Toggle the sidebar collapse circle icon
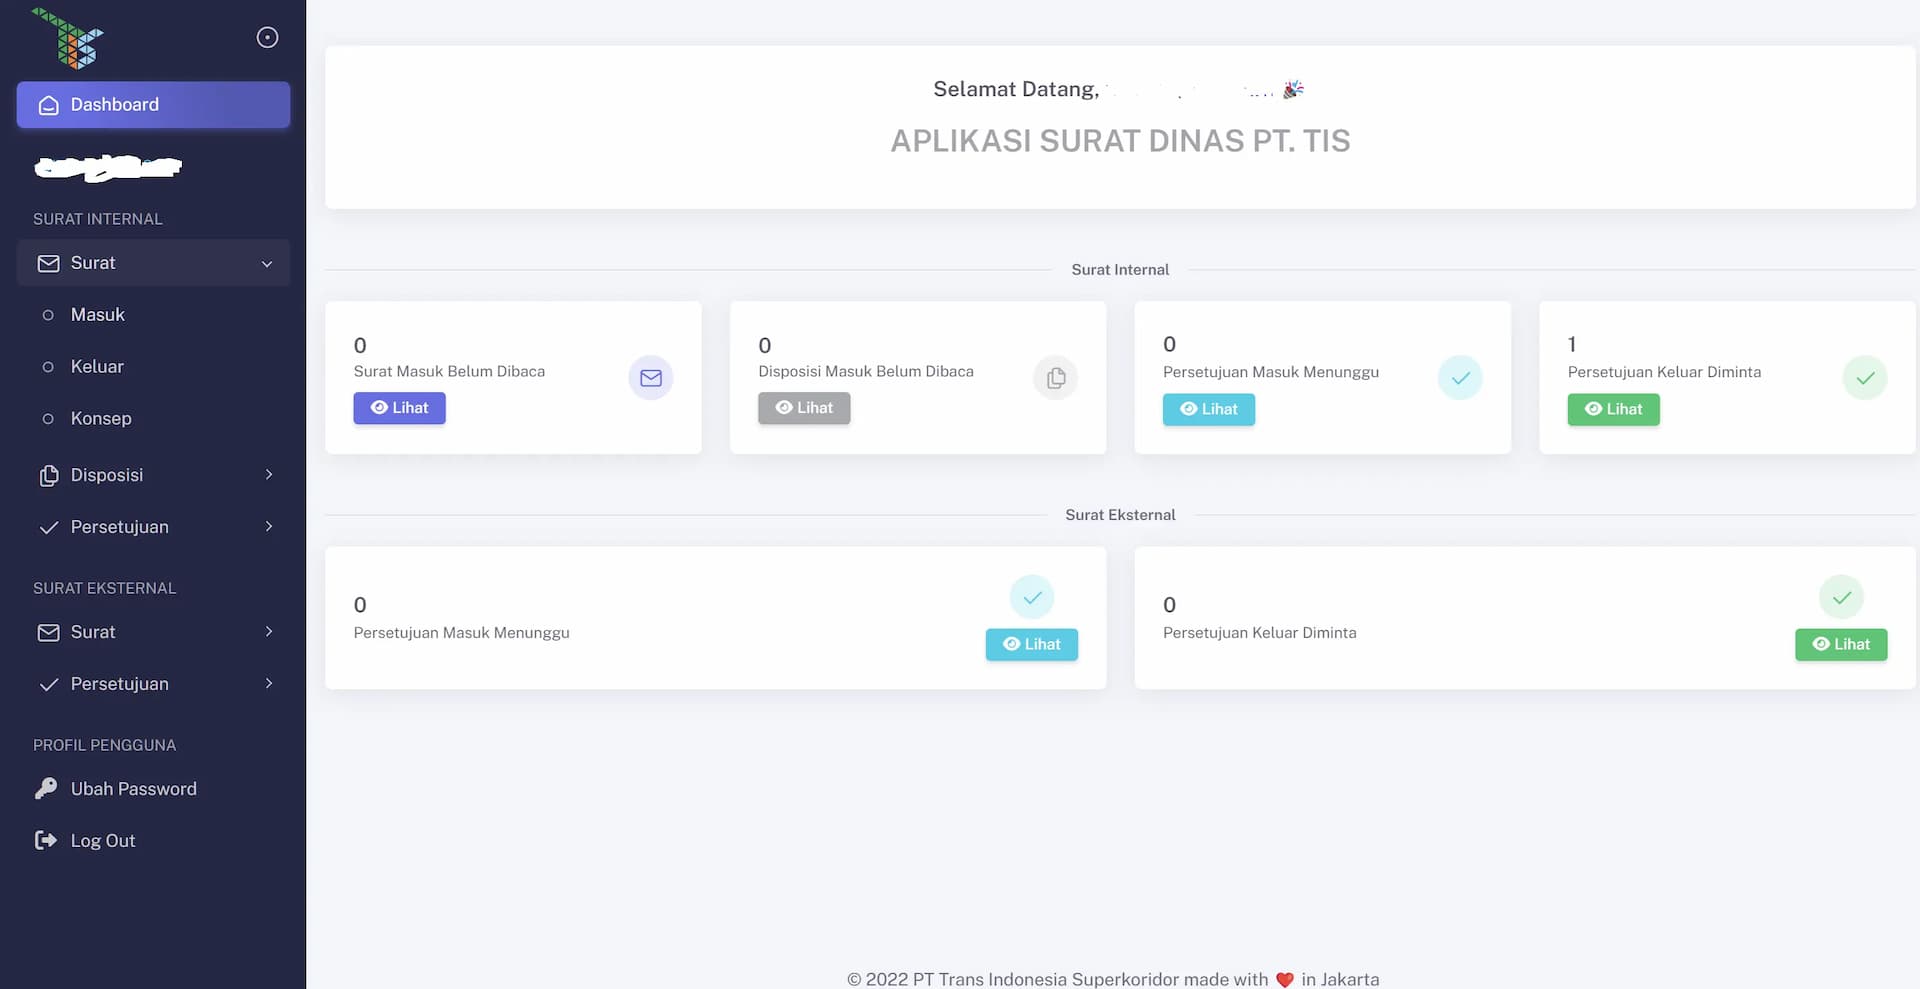This screenshot has height=989, width=1920. tap(267, 37)
